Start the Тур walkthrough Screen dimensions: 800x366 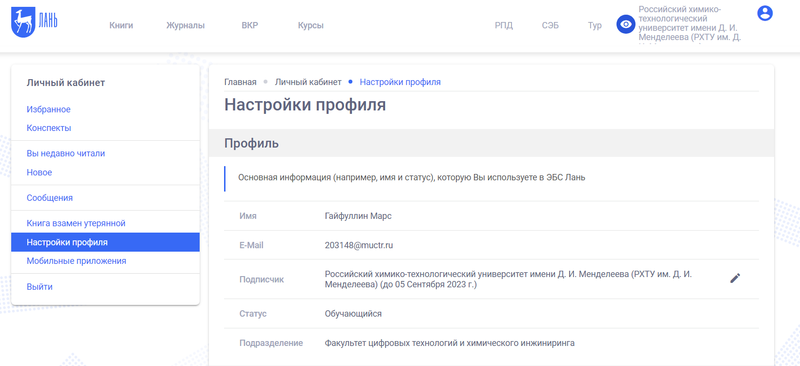tap(594, 26)
